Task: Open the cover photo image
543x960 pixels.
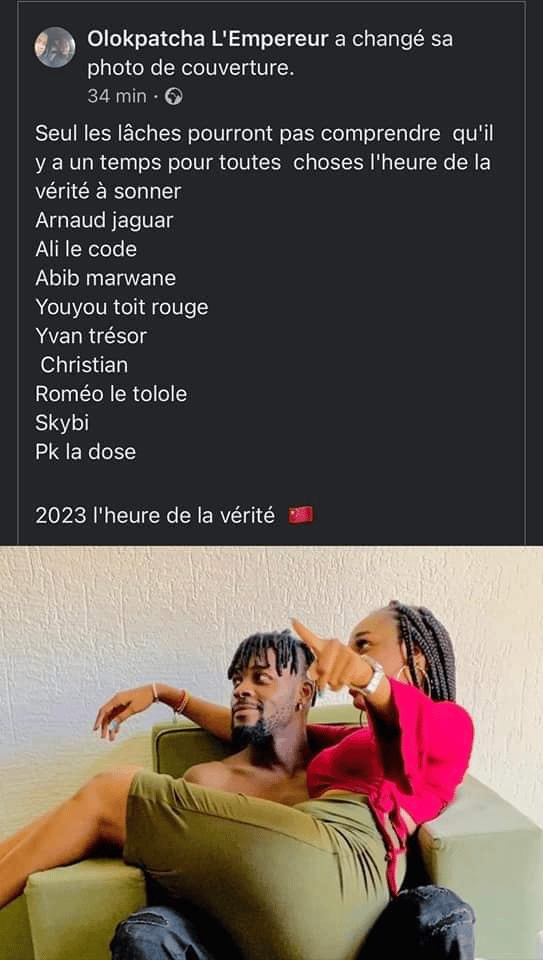Action: (x=271, y=752)
